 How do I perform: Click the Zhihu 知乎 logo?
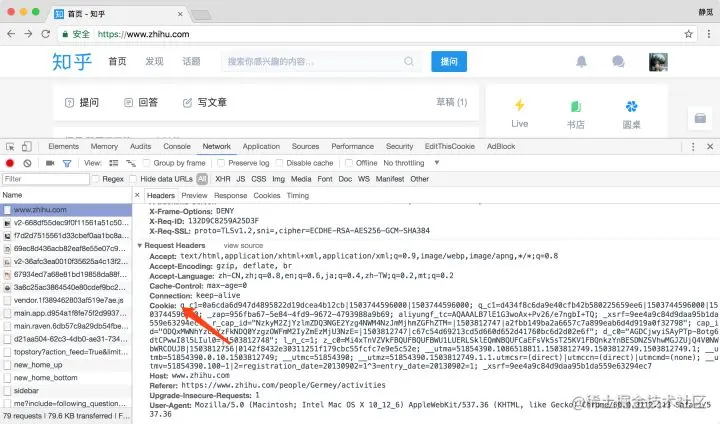point(72,62)
